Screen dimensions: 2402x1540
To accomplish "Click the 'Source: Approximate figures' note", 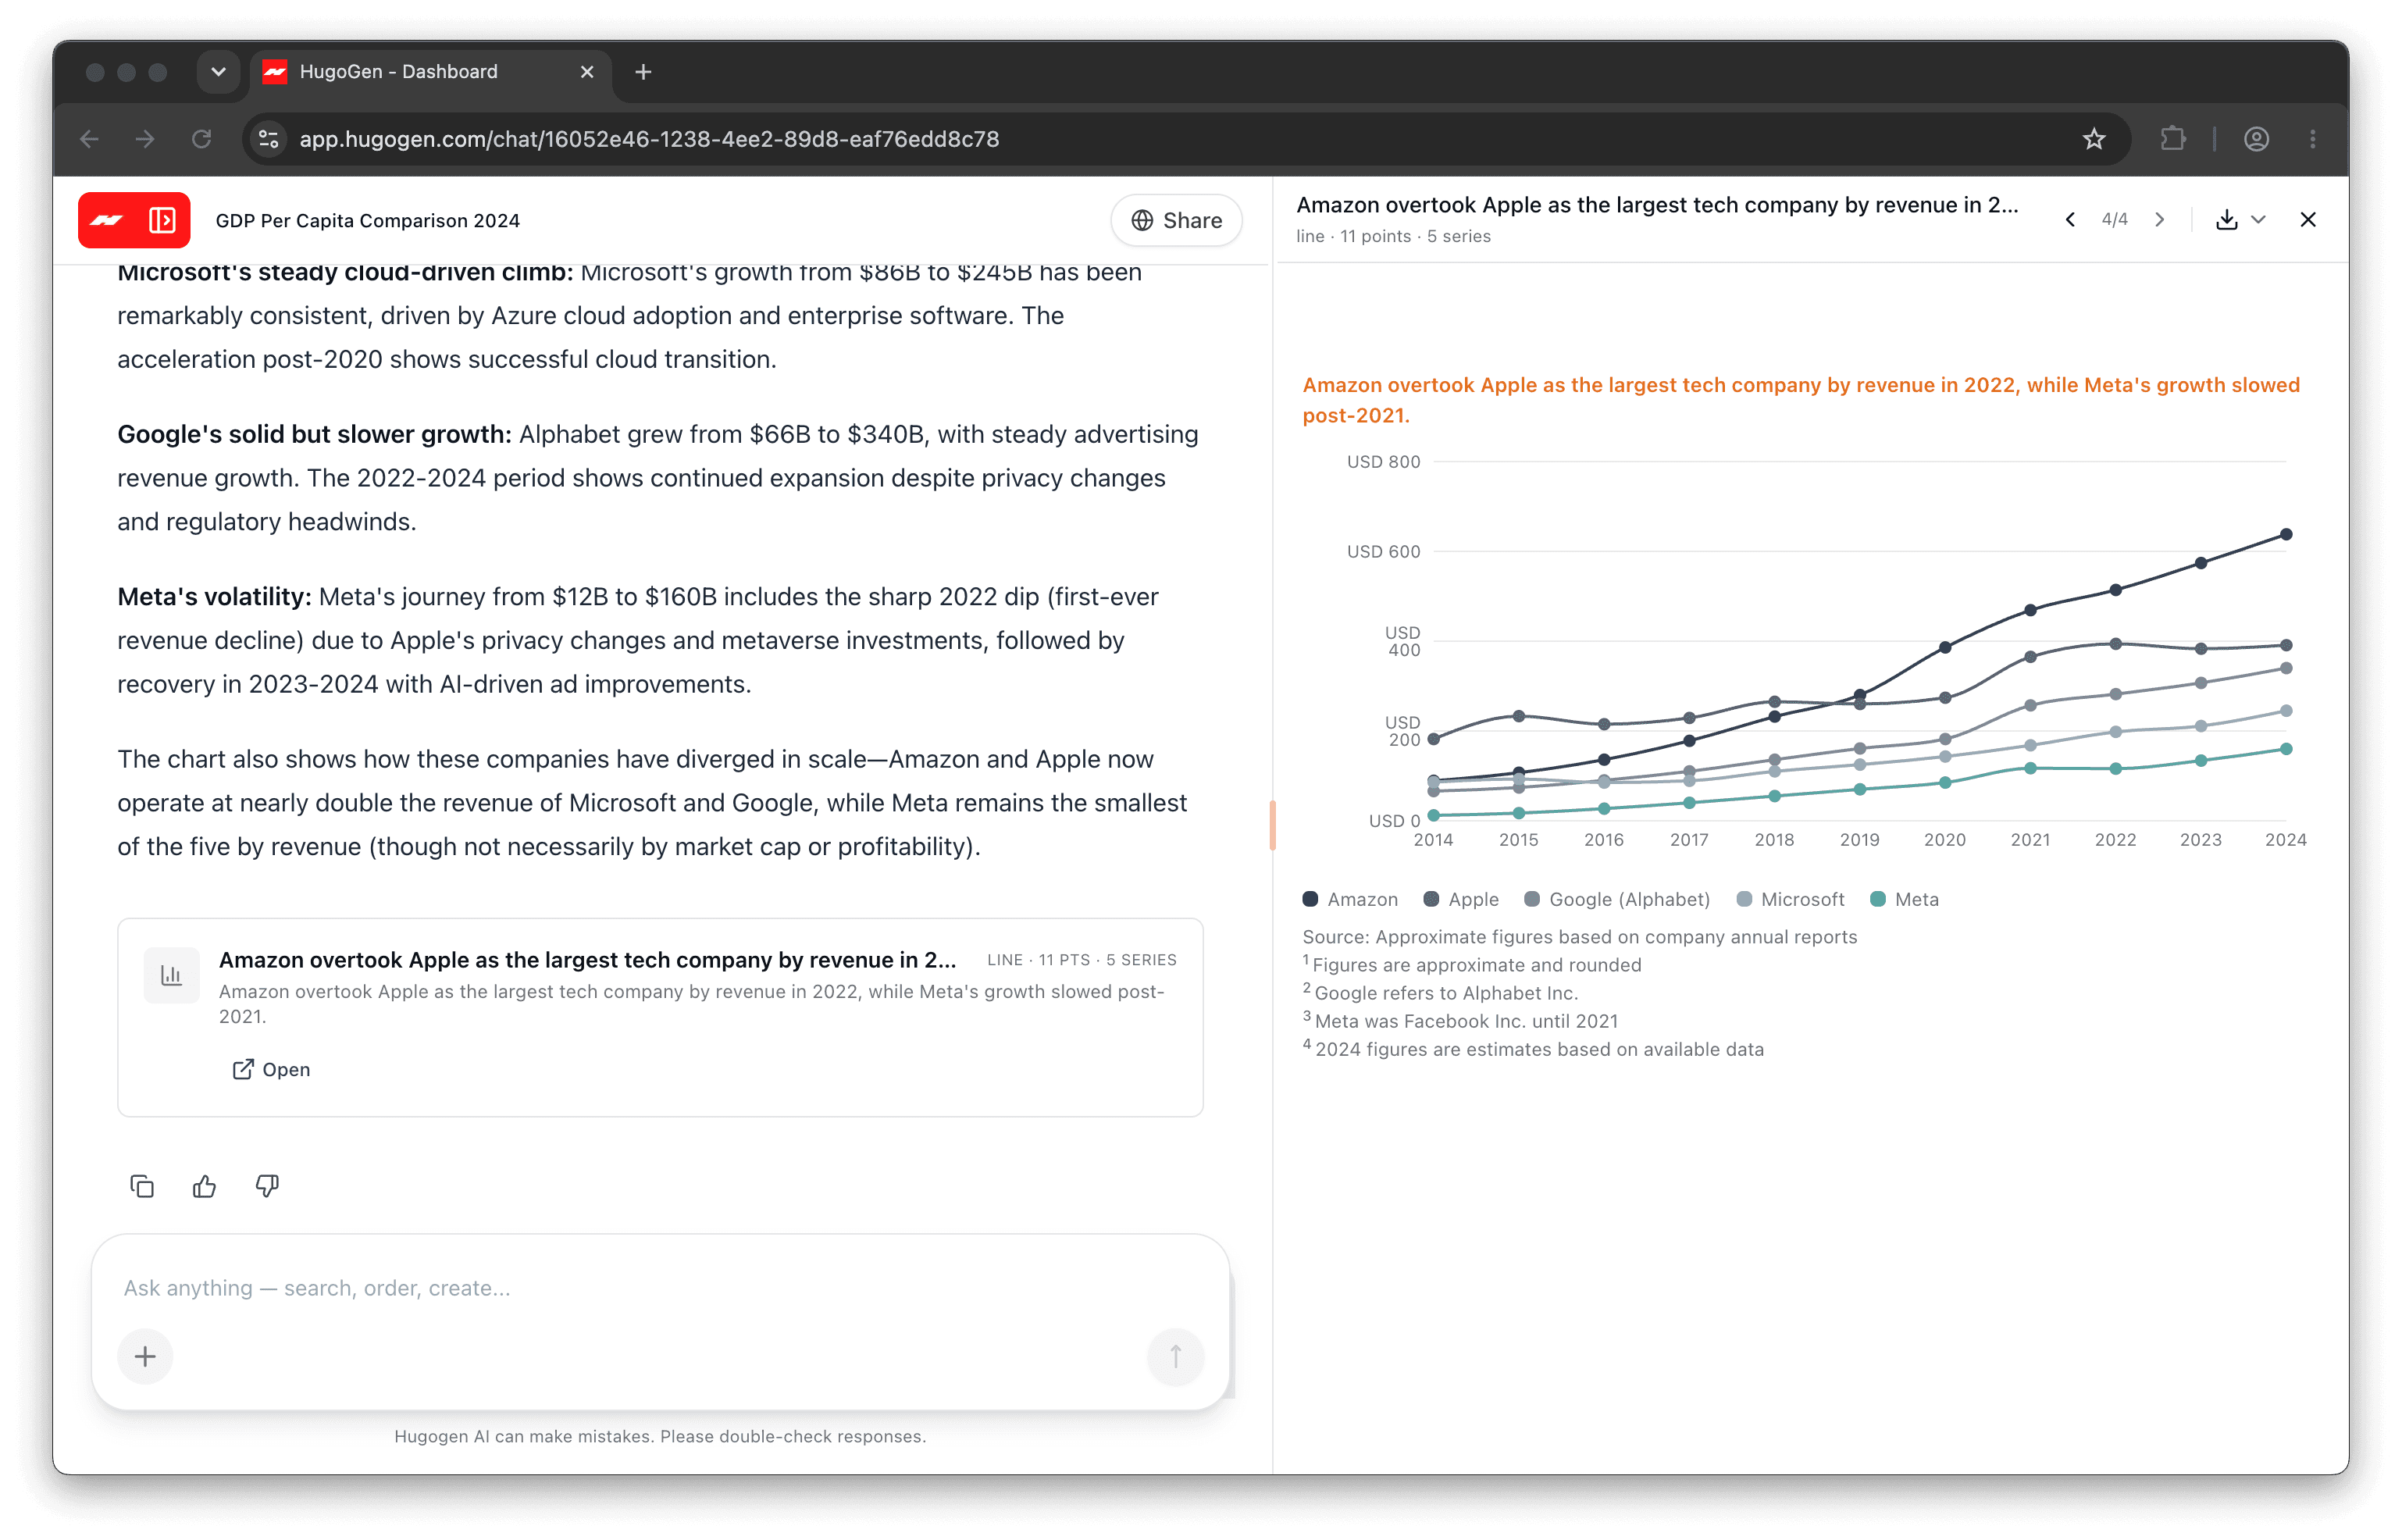I will [x=1580, y=937].
